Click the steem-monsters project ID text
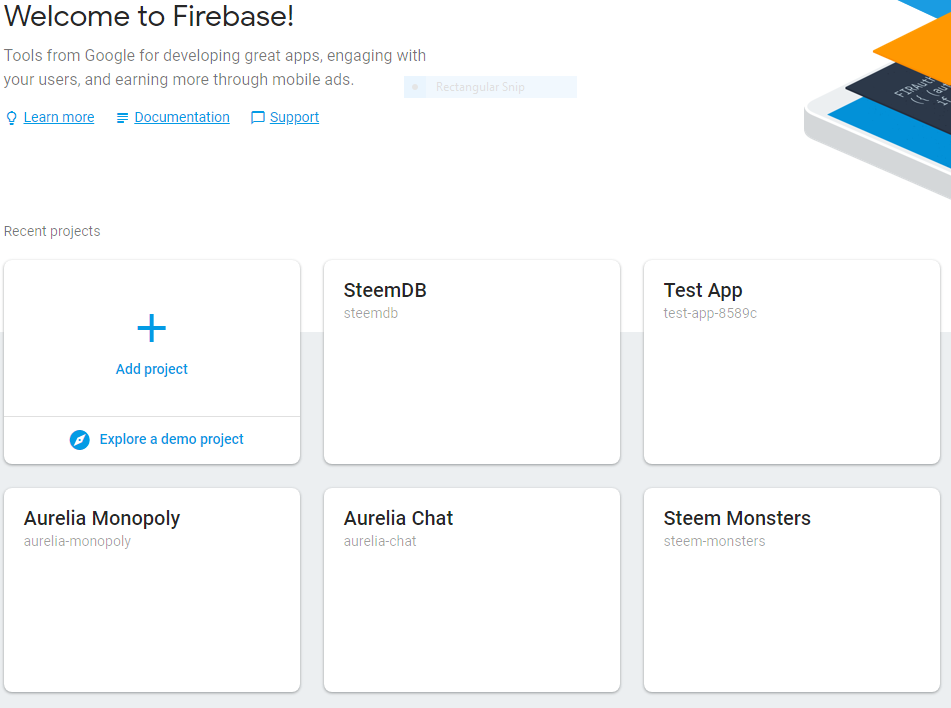 714,541
